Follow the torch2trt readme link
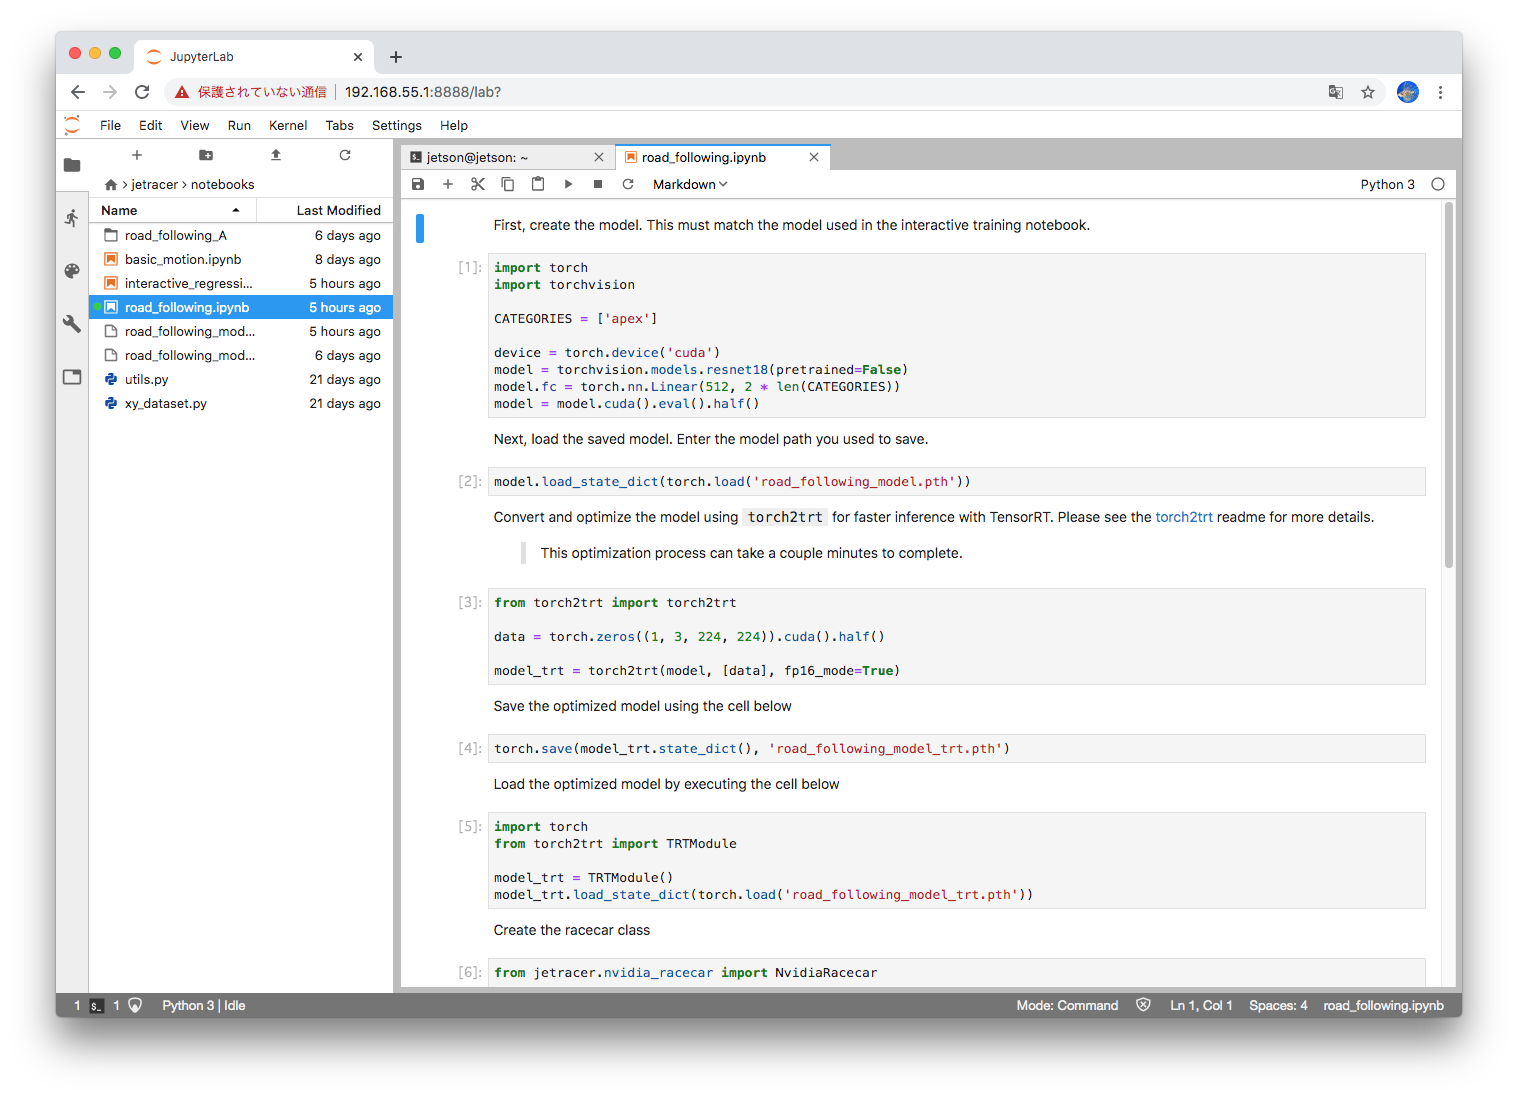The width and height of the screenshot is (1518, 1097). point(1184,517)
